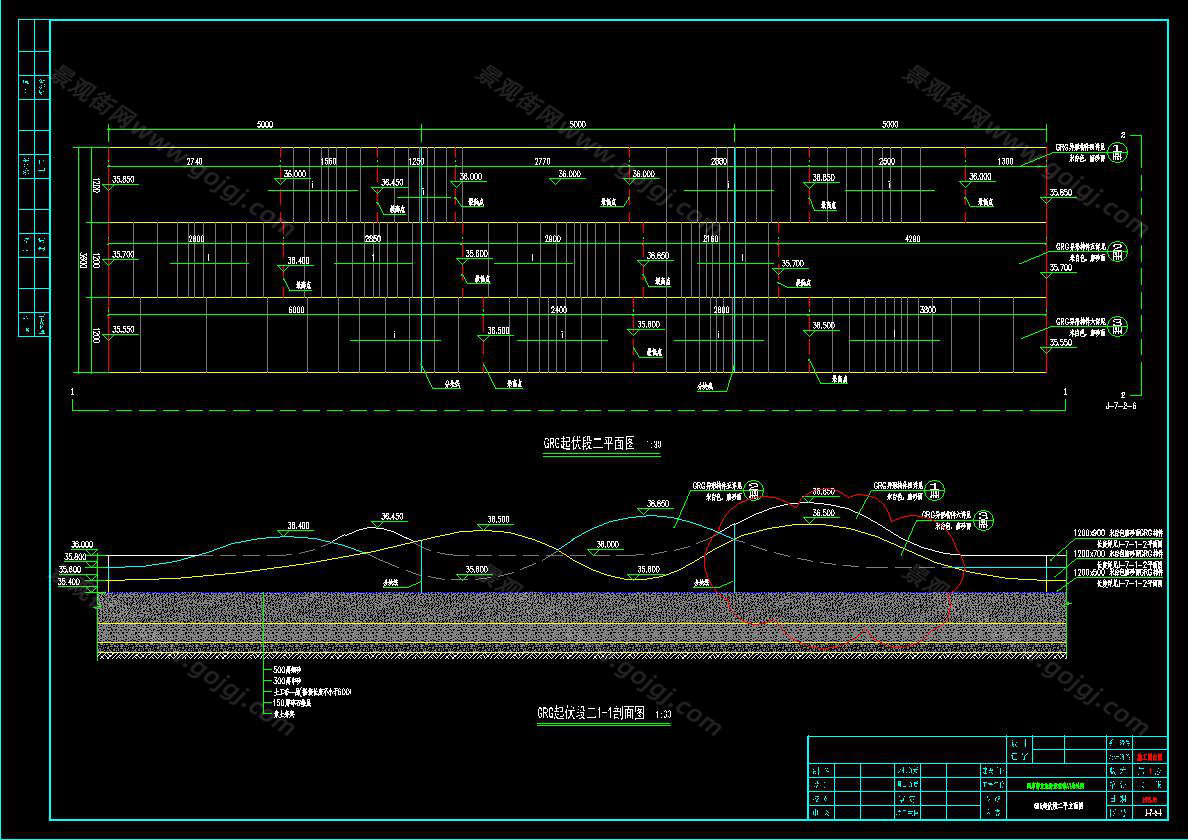Click callout bubble 1 in the plan view
This screenshot has height=840, width=1188.
(x=1119, y=152)
